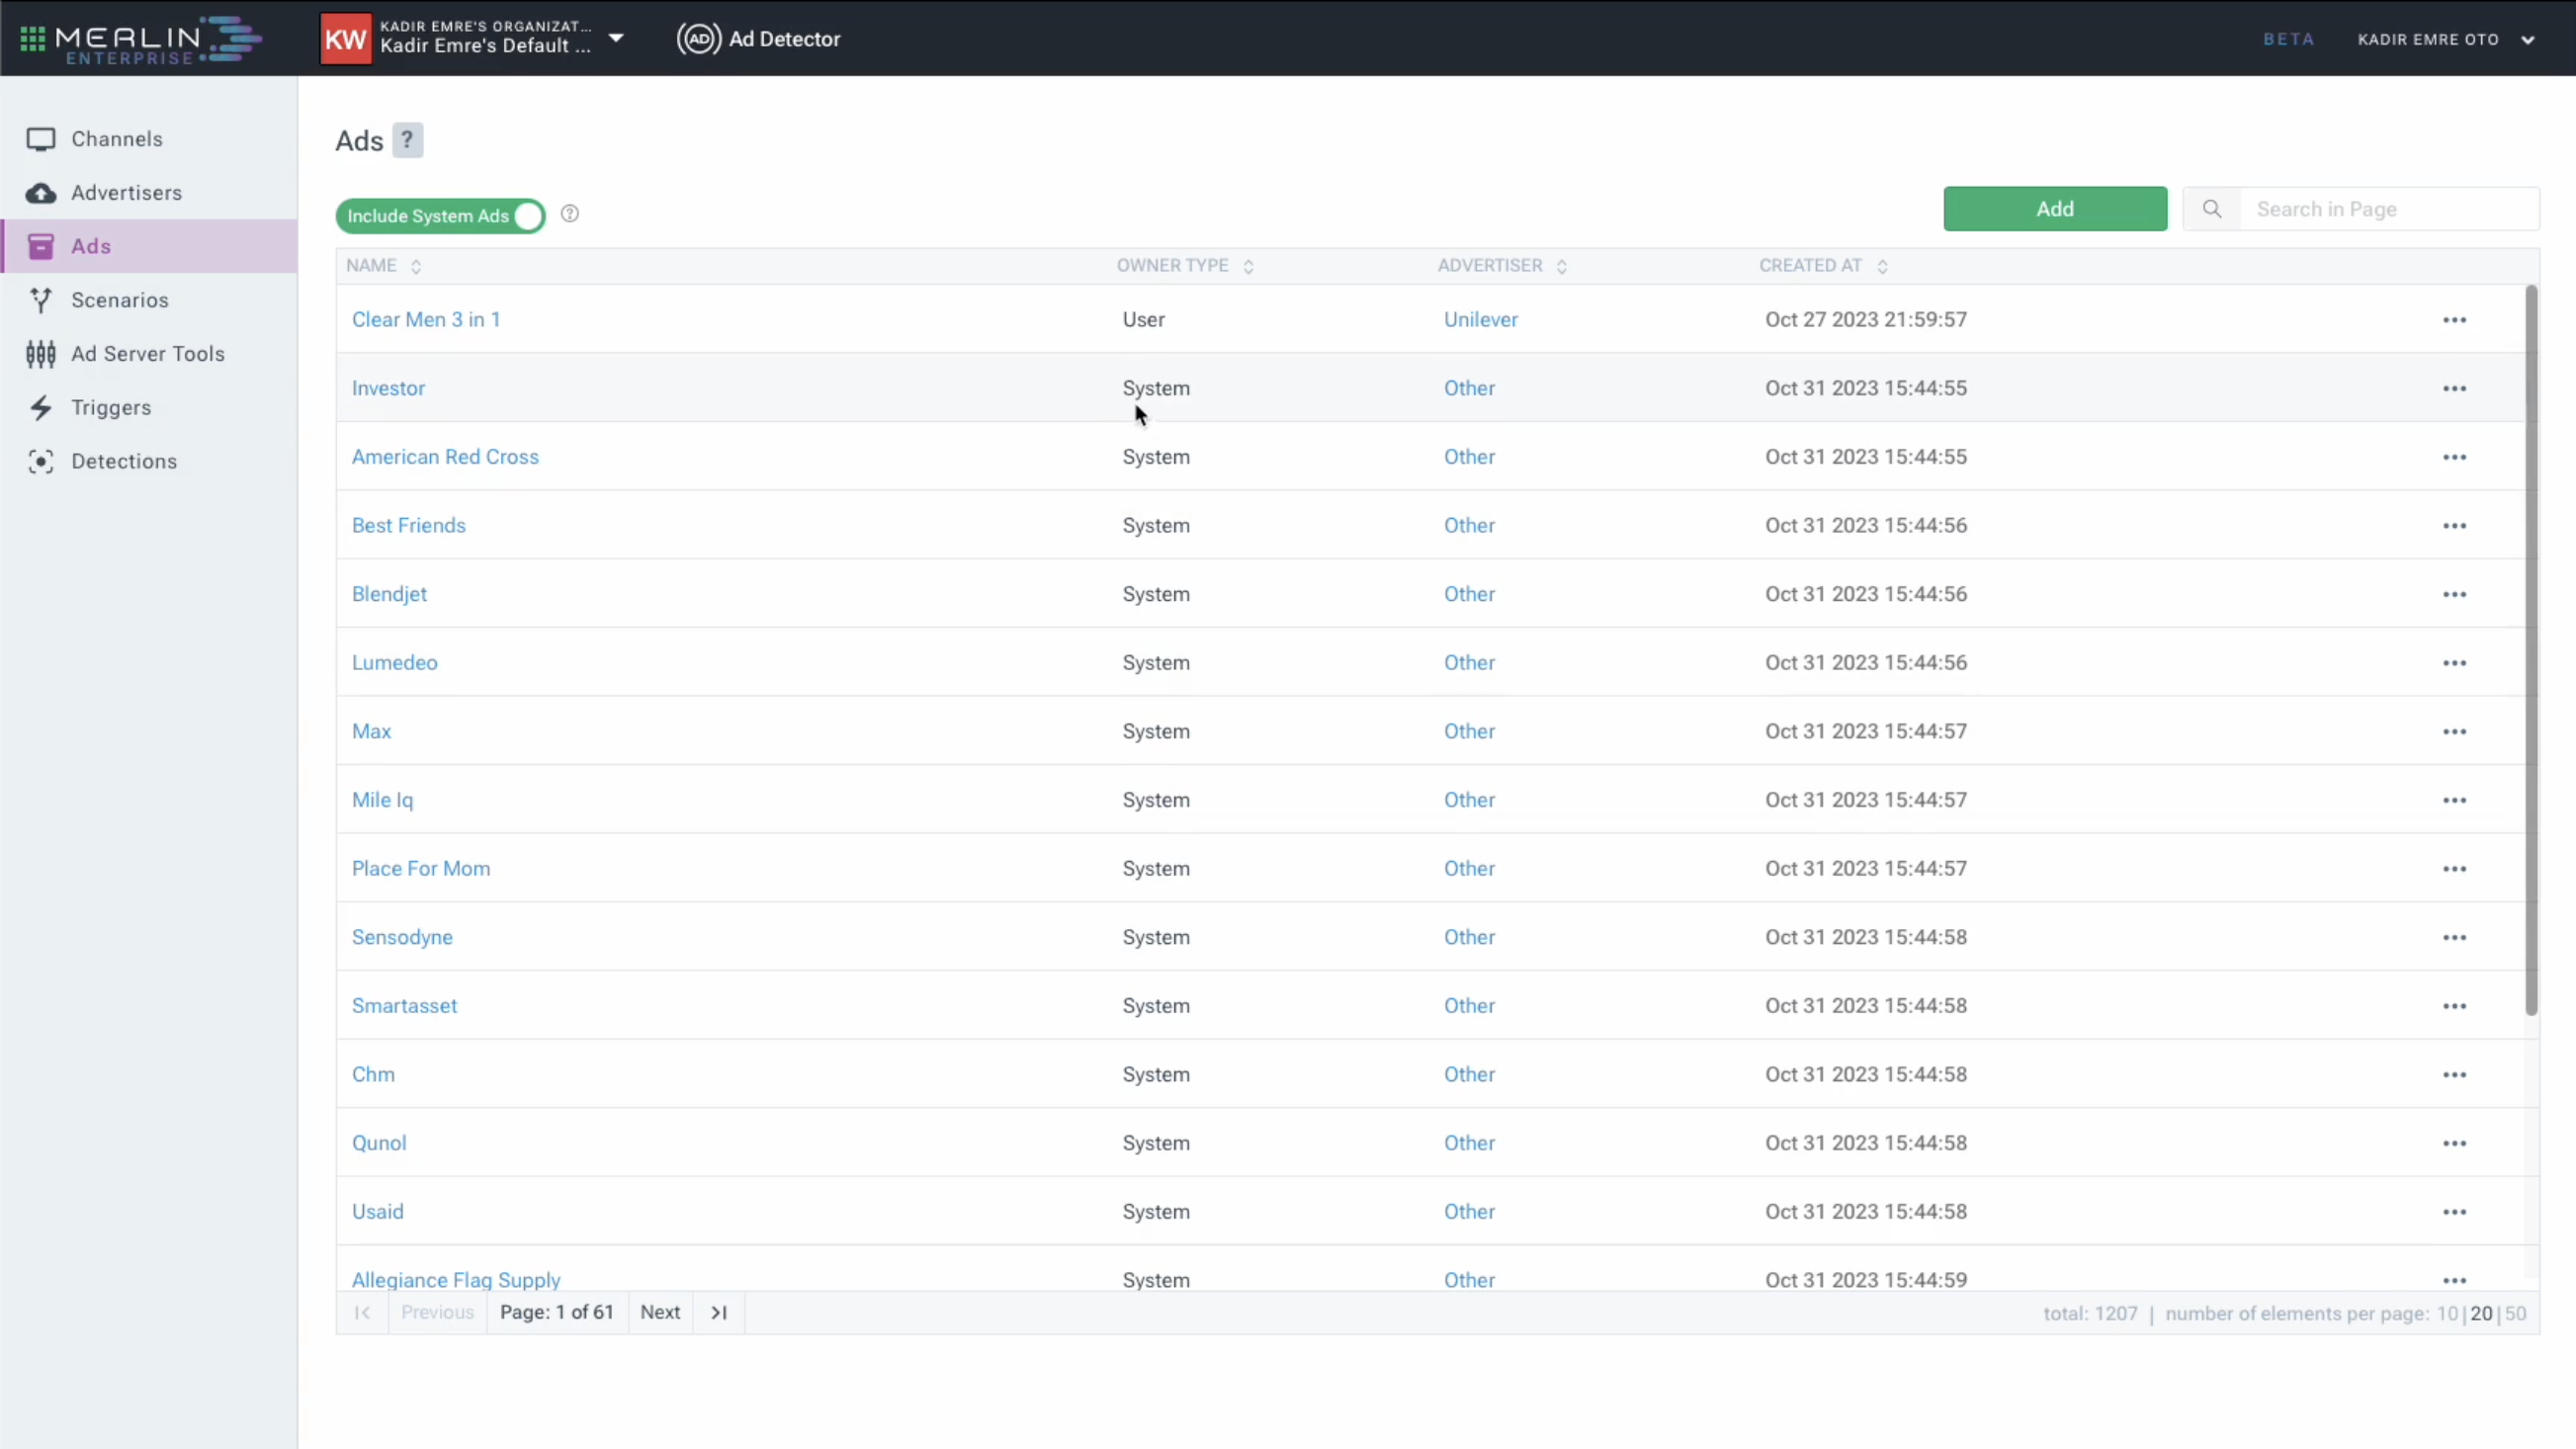
Task: Show 10 elements per page
Action: 2447,1314
